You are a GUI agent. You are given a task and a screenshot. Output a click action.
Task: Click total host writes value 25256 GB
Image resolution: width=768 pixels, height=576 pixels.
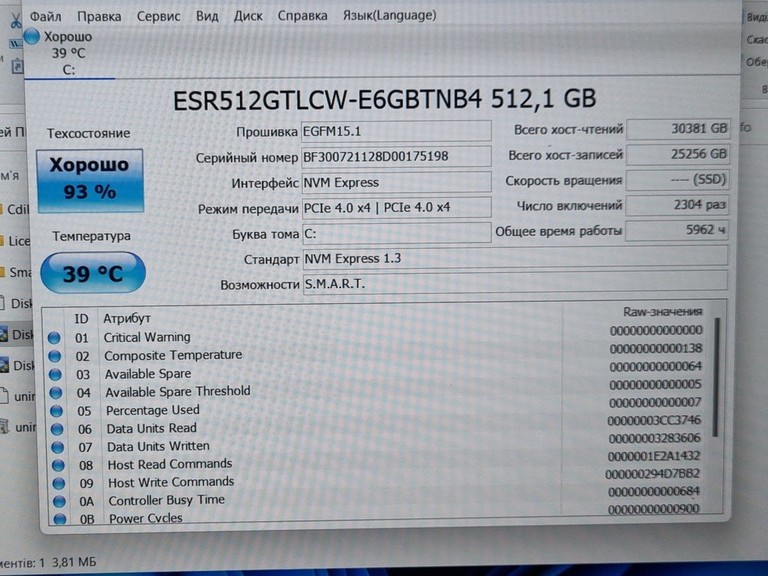pos(678,154)
